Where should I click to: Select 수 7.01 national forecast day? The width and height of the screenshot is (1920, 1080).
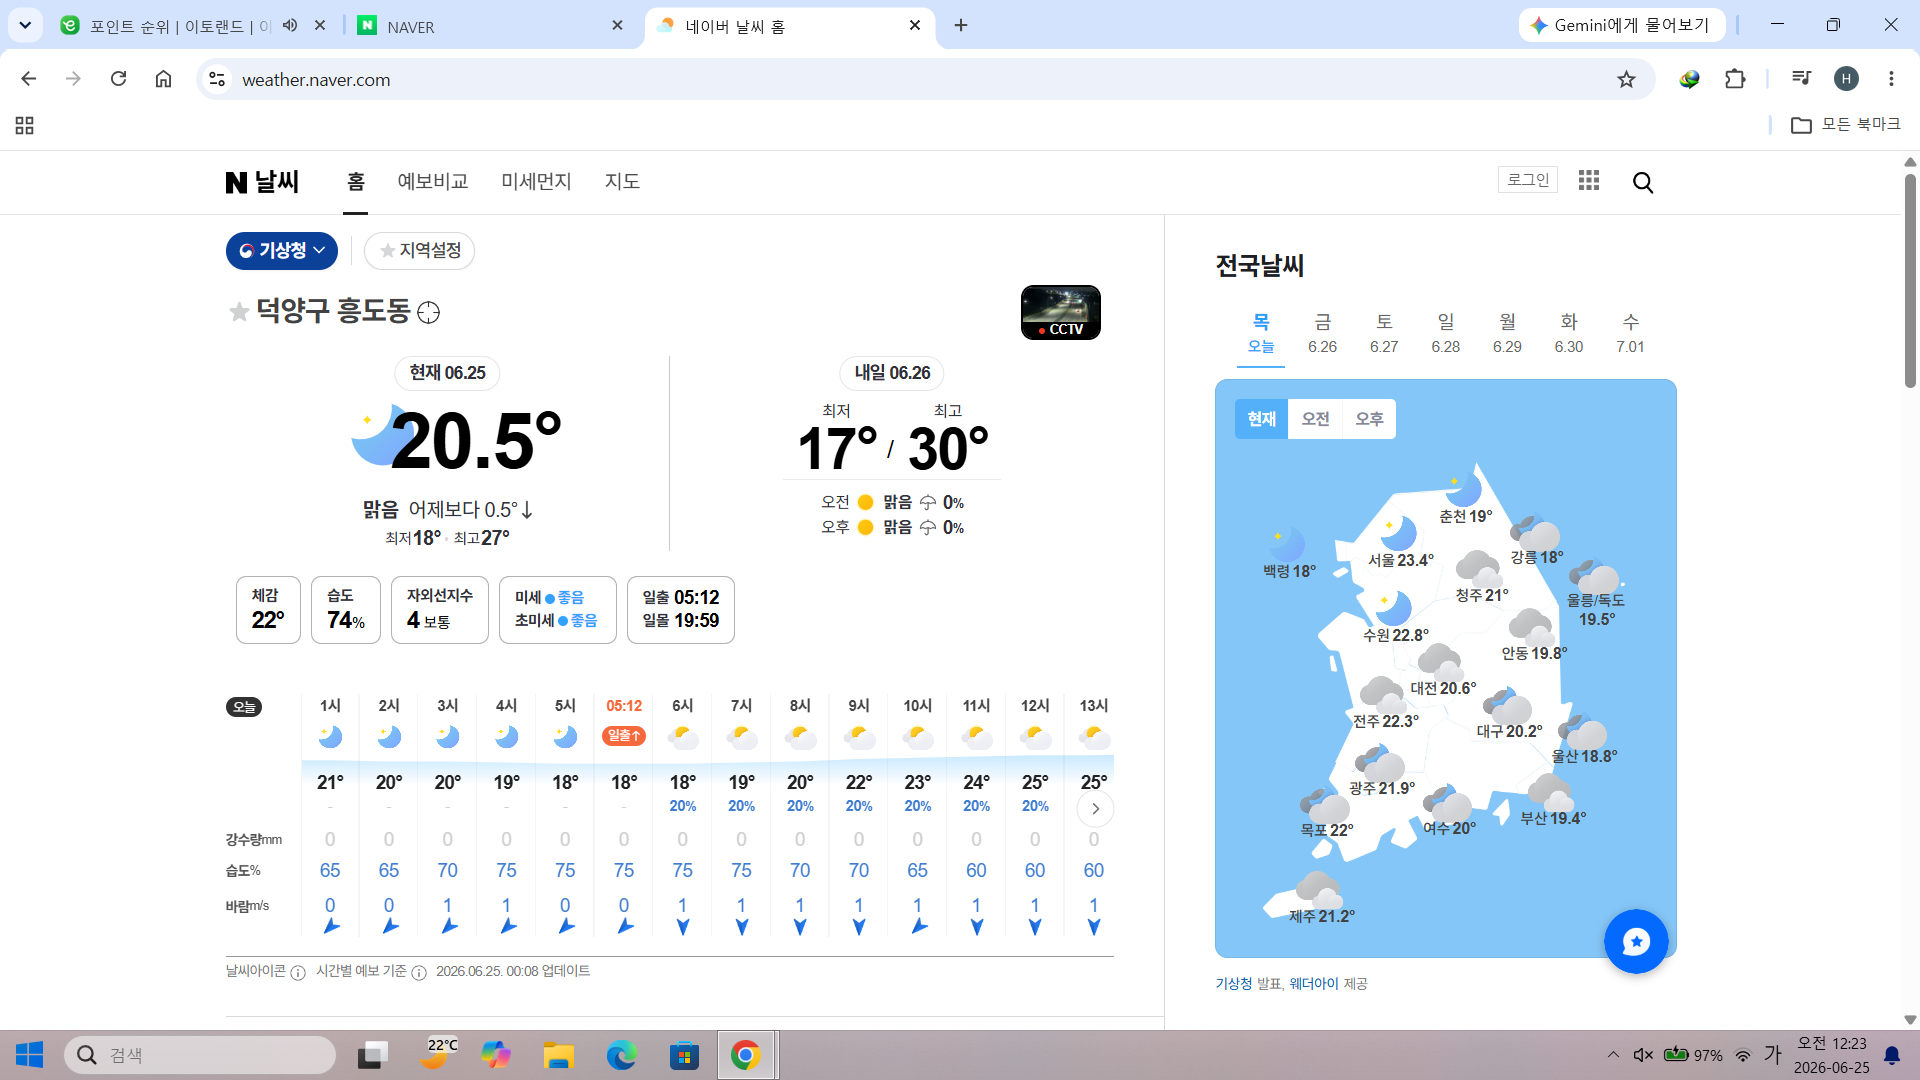1630,333
